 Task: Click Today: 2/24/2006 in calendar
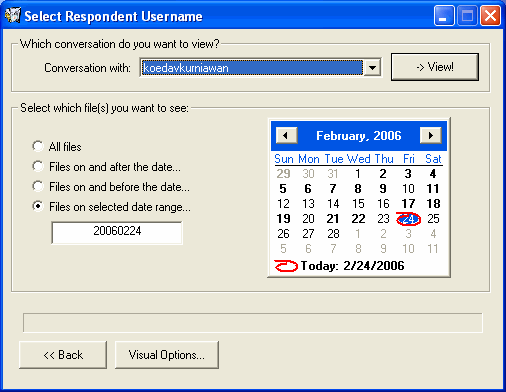click(x=339, y=266)
